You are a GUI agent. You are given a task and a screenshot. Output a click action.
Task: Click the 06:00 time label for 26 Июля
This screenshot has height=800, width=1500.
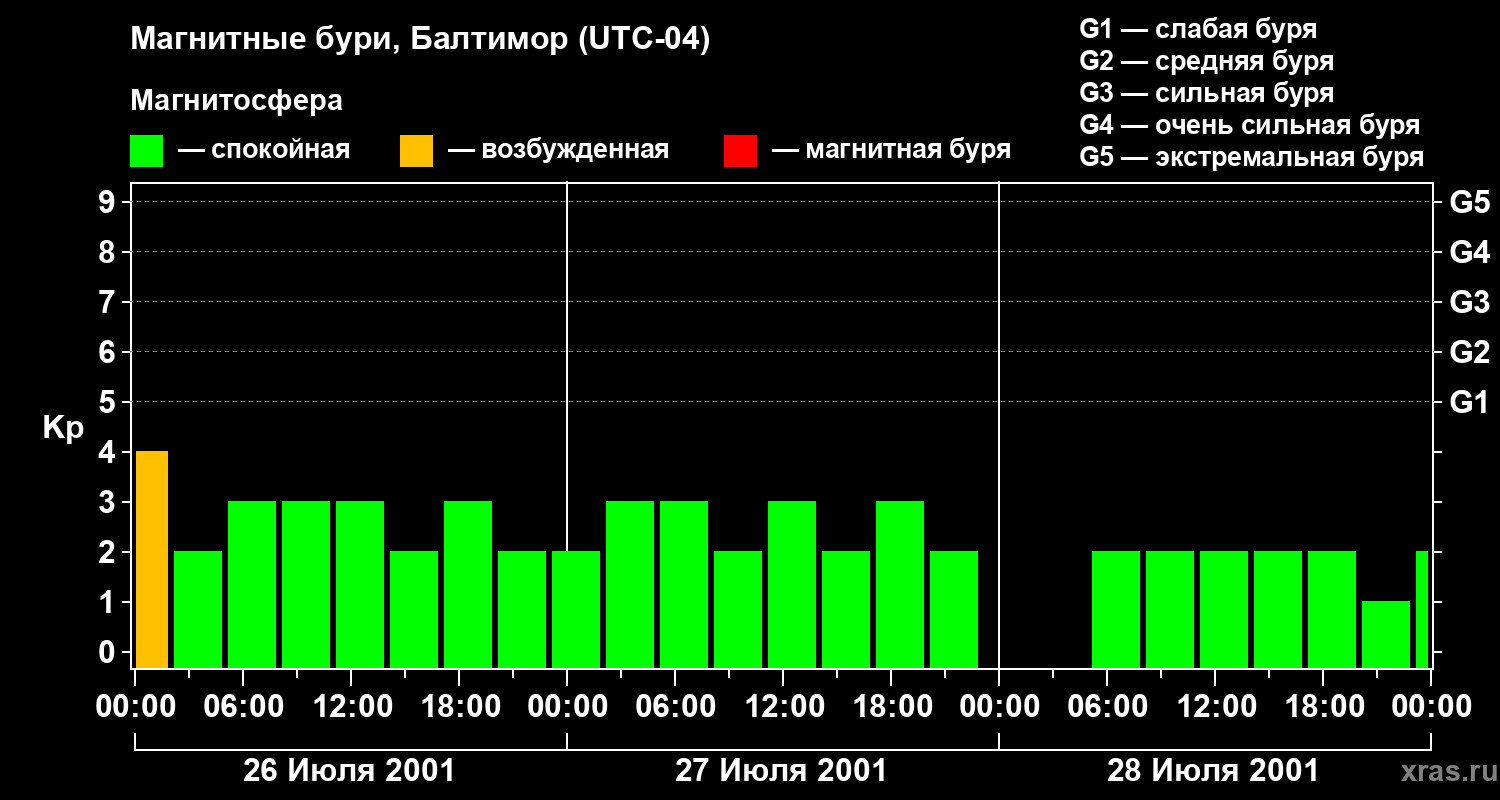tap(242, 707)
